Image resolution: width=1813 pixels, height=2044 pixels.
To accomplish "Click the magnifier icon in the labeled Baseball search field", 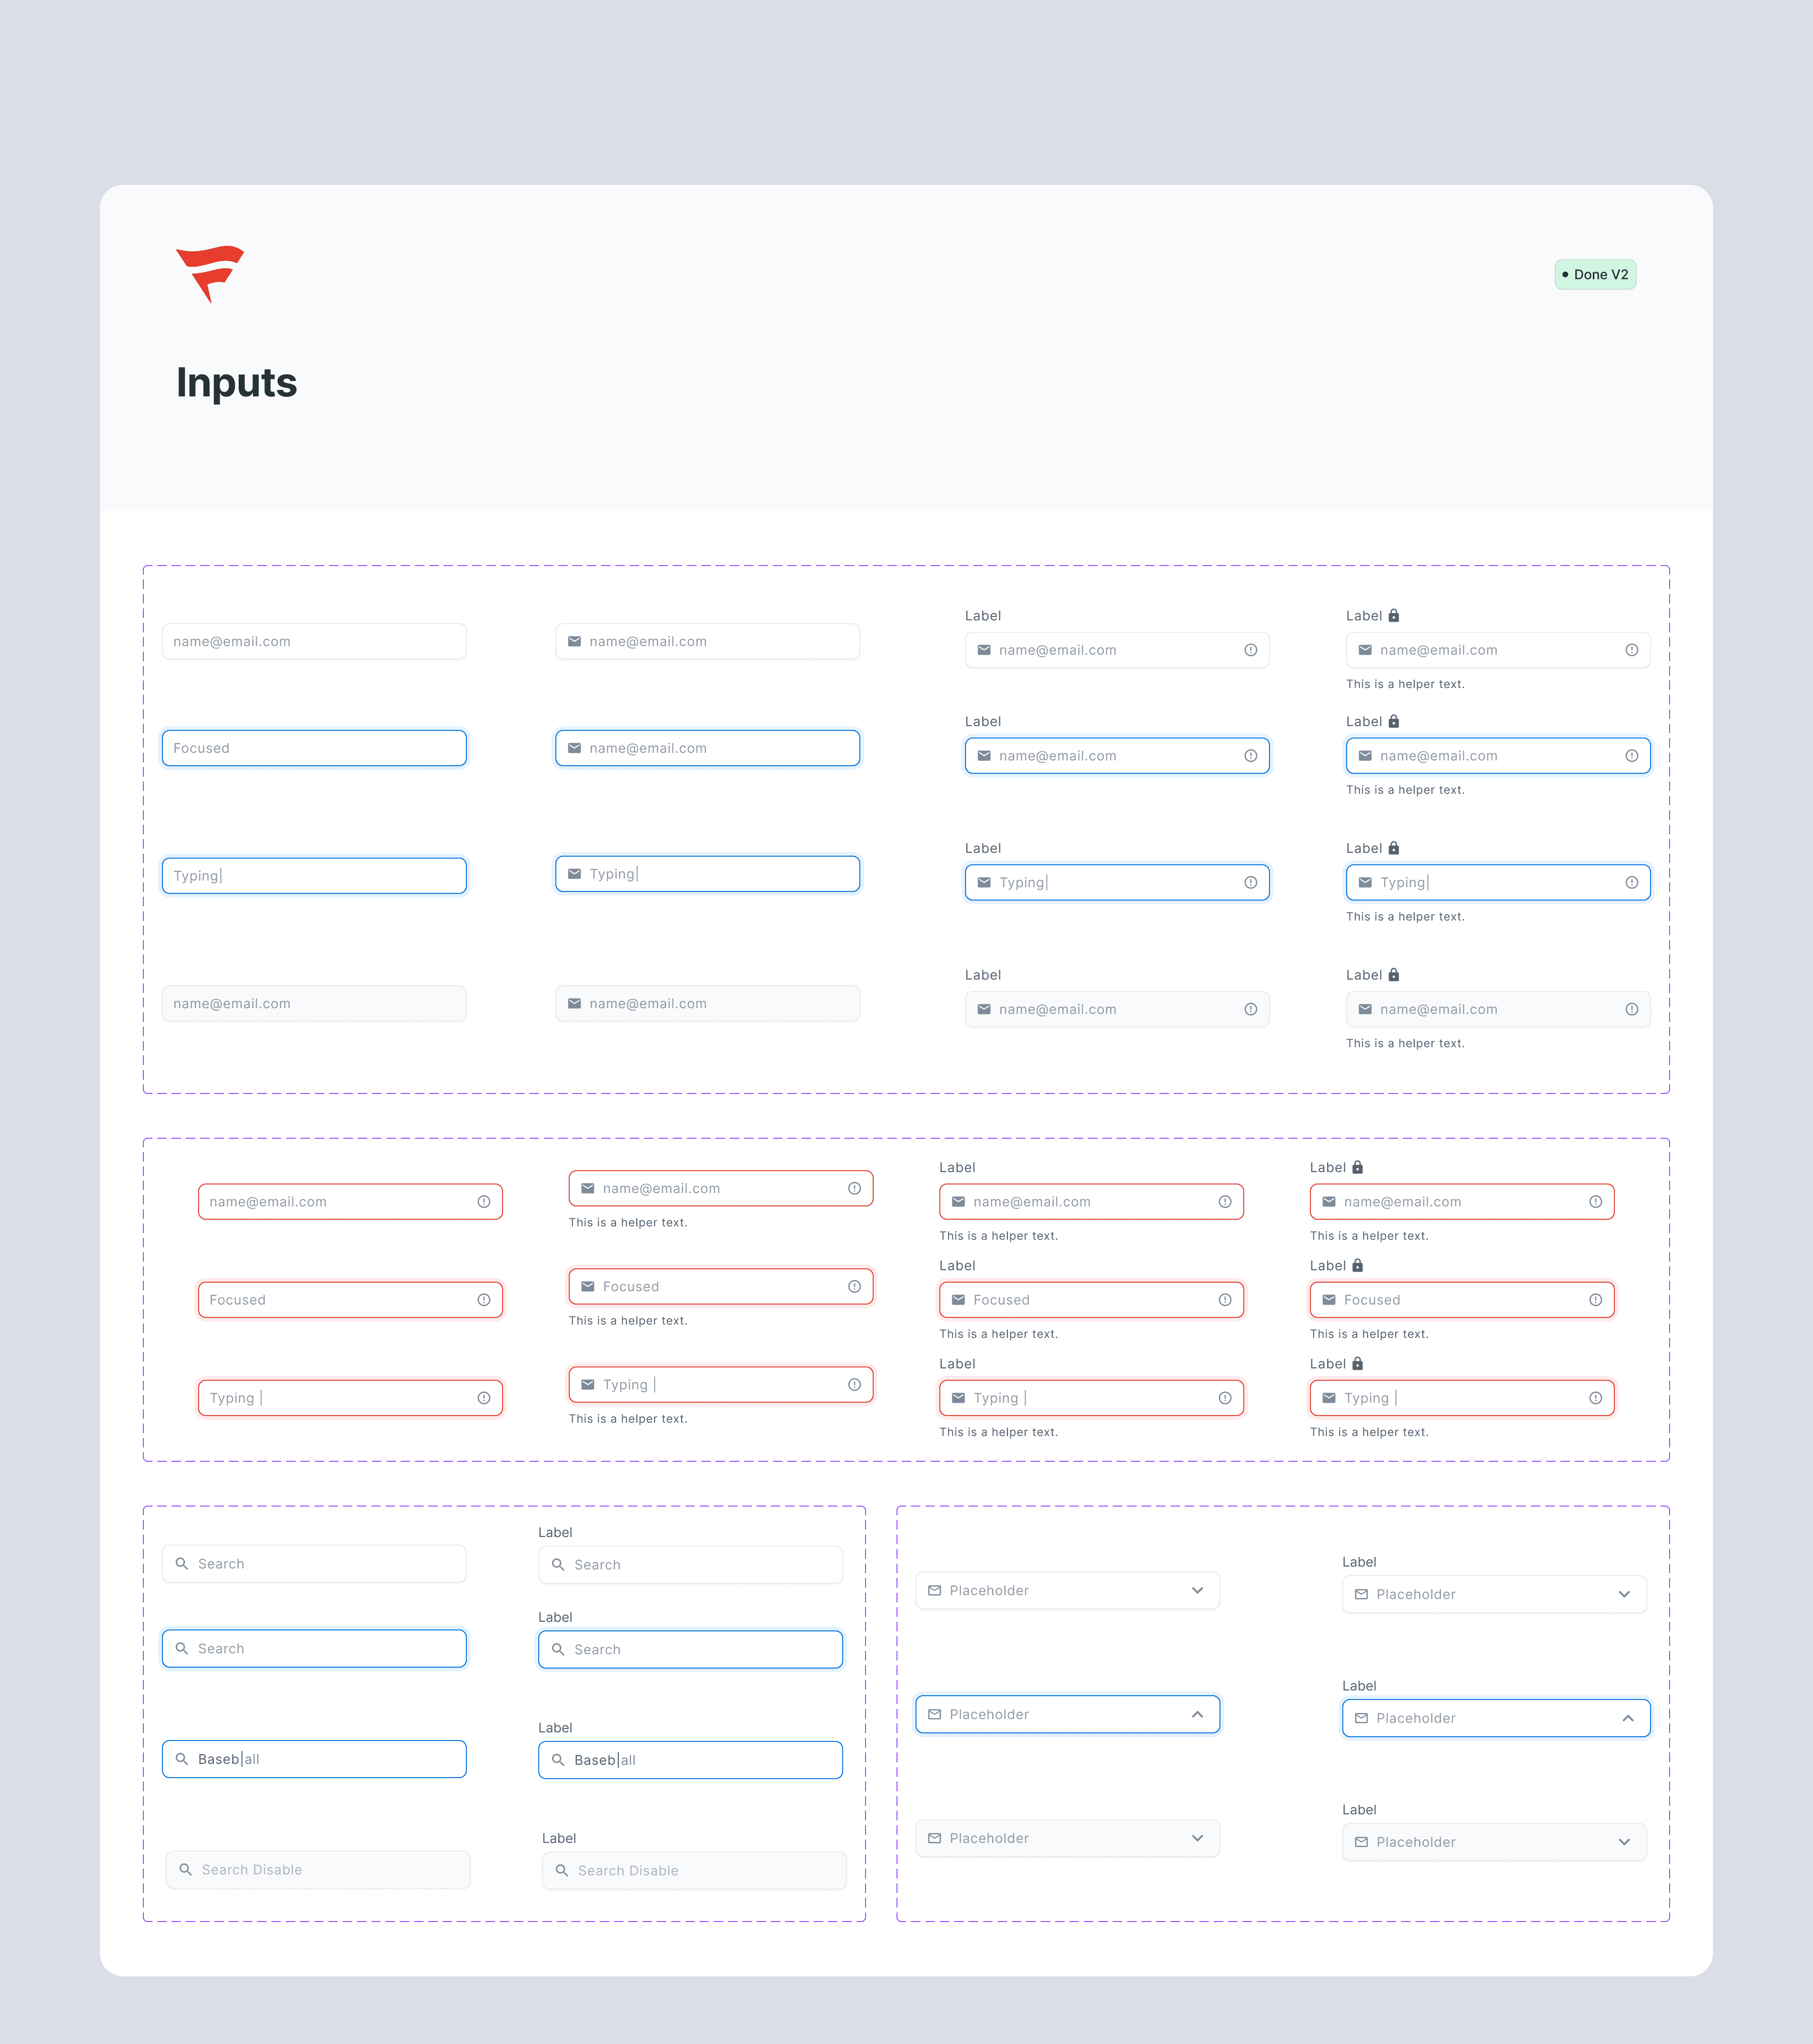I will (559, 1760).
